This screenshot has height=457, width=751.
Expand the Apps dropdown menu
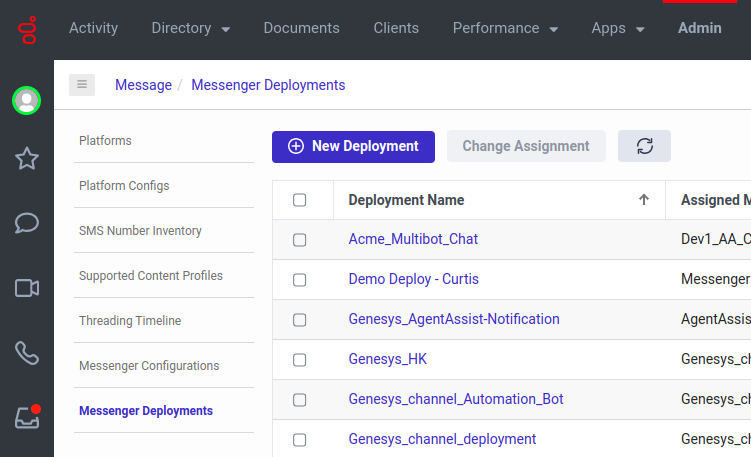tap(617, 28)
